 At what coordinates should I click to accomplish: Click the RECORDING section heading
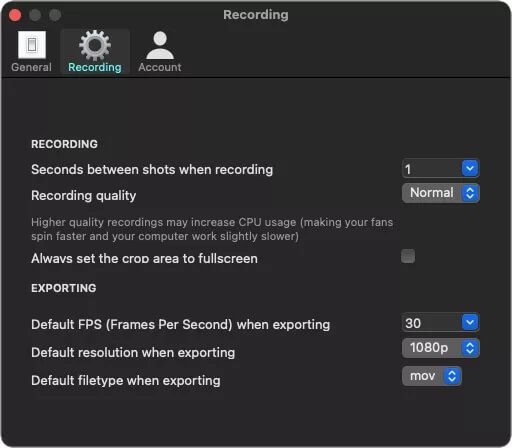(x=64, y=144)
